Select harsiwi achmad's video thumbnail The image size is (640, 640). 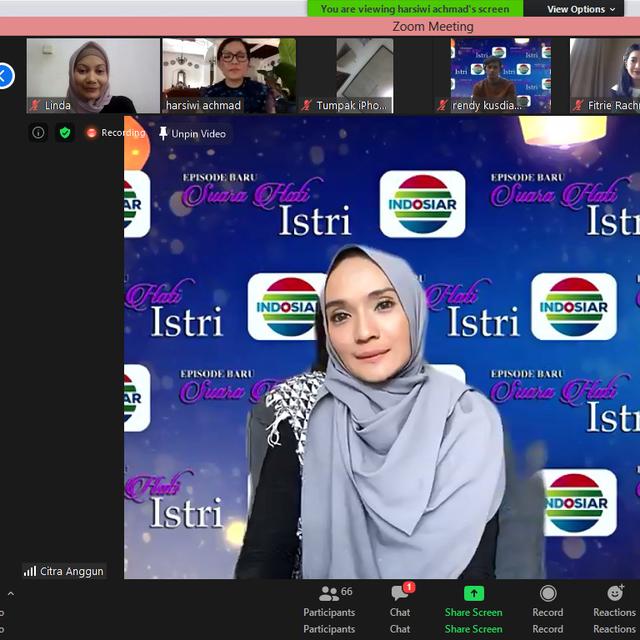click(229, 76)
